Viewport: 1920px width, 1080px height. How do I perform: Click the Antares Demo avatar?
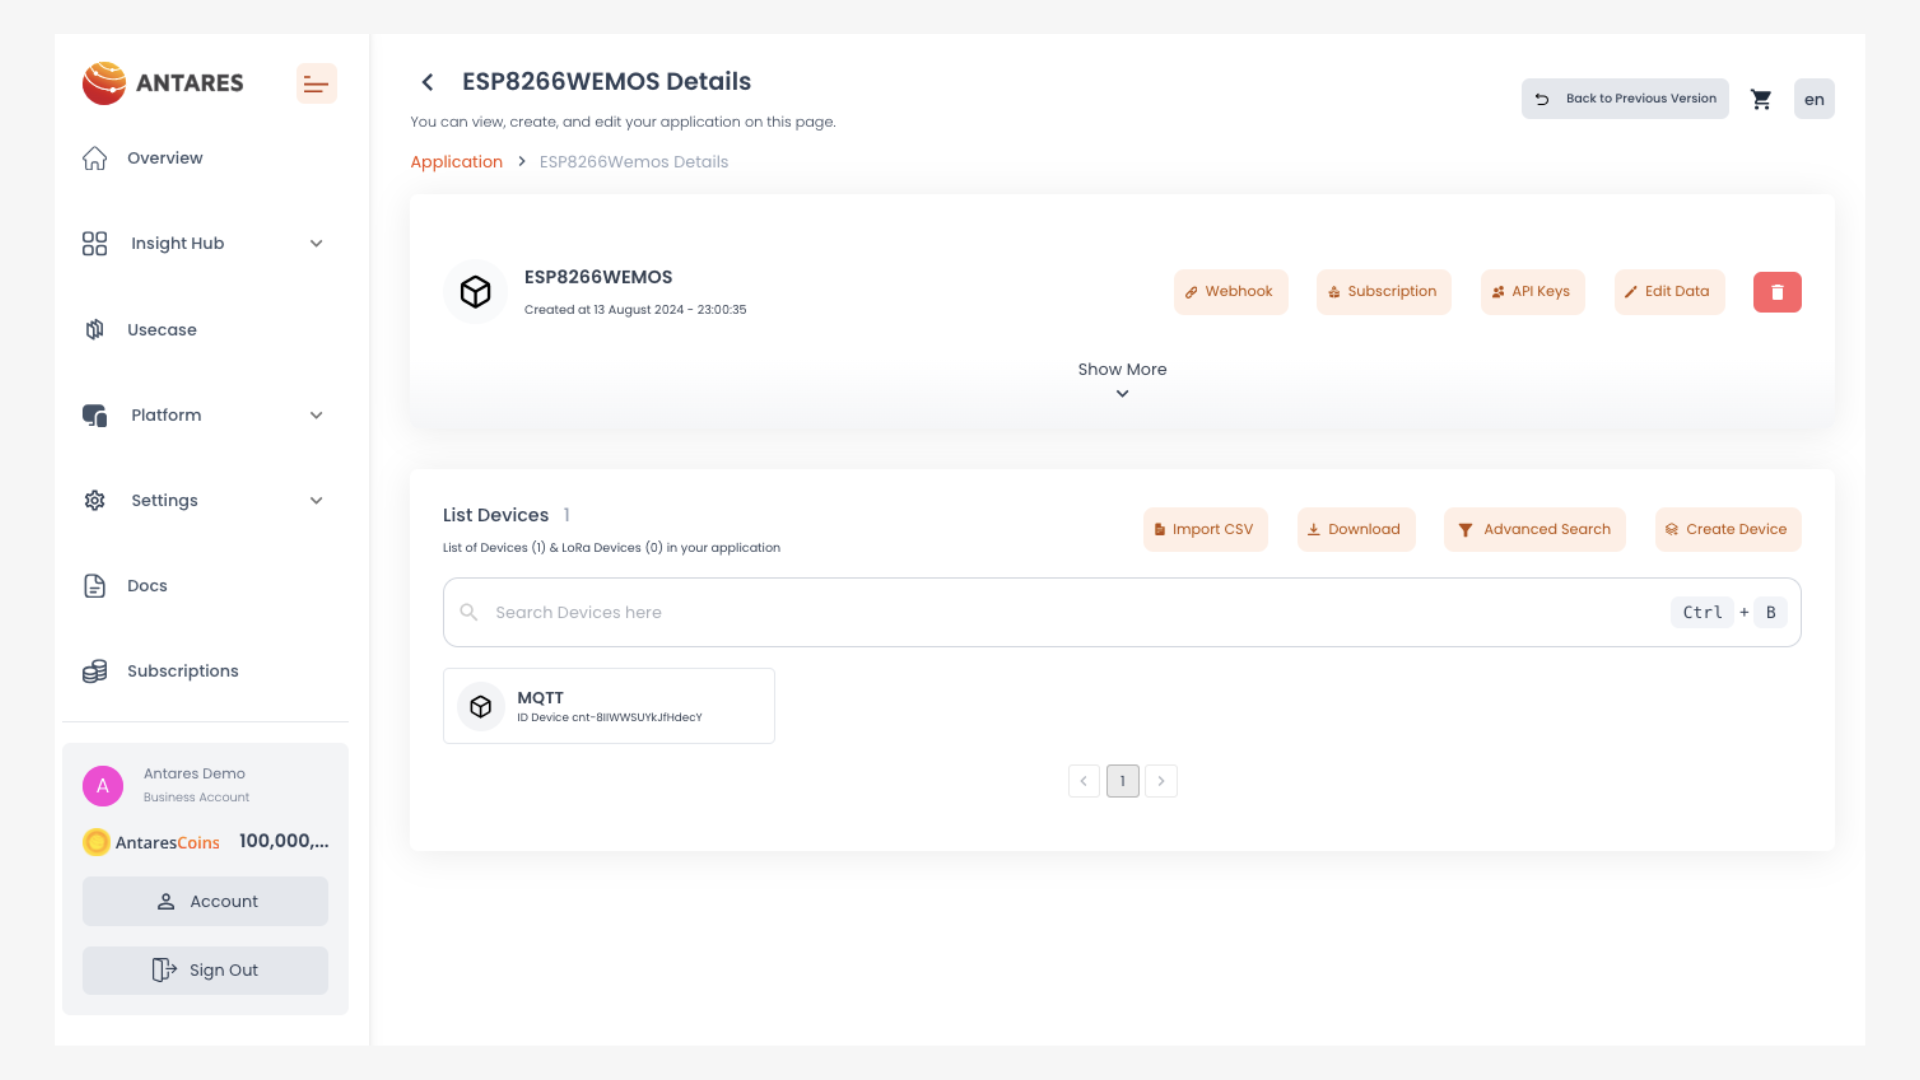103,786
